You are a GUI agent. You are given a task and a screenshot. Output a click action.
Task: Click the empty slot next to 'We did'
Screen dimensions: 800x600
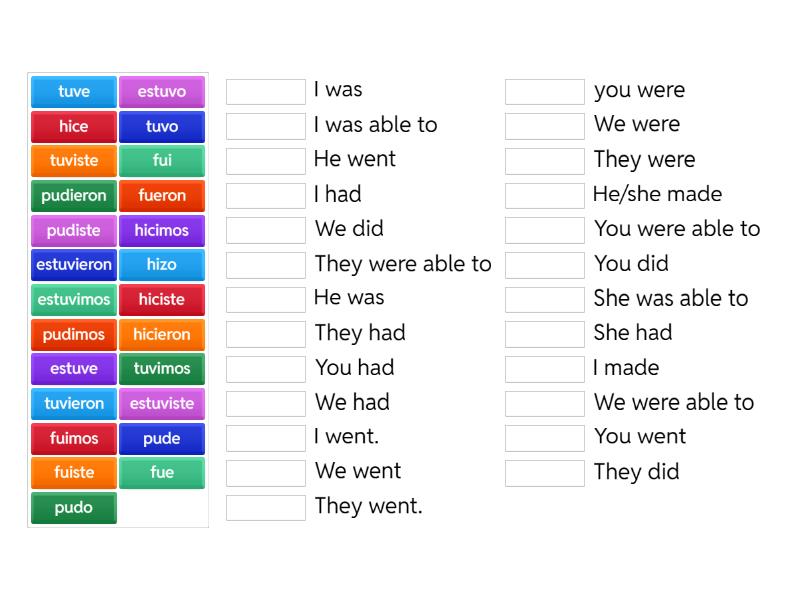(266, 230)
